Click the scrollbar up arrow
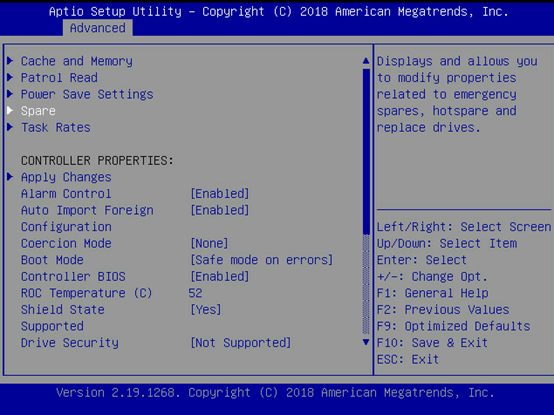554x415 pixels. click(x=366, y=61)
